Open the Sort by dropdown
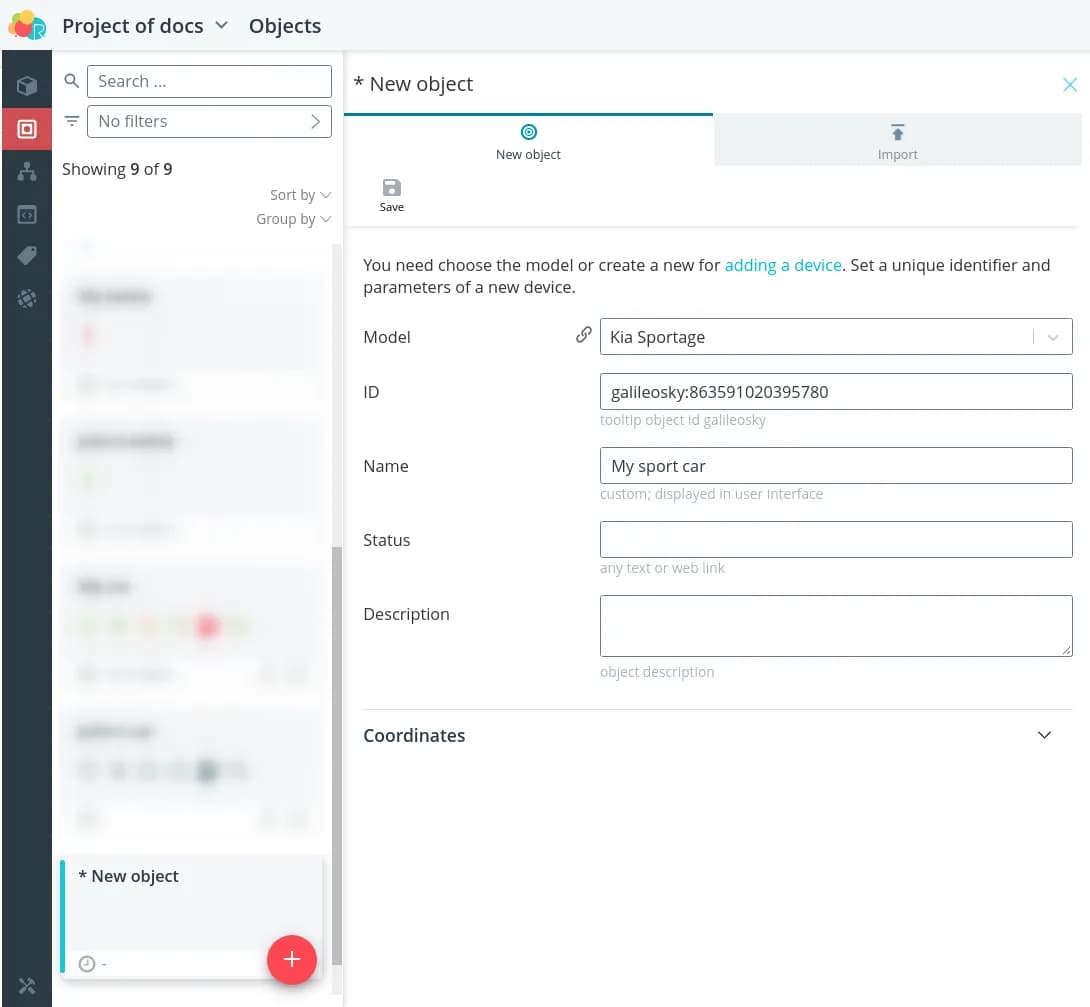1090x1007 pixels. click(300, 195)
